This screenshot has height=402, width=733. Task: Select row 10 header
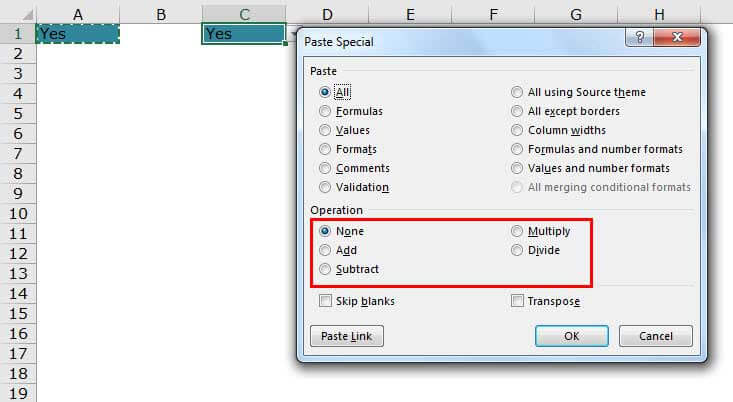[18, 214]
